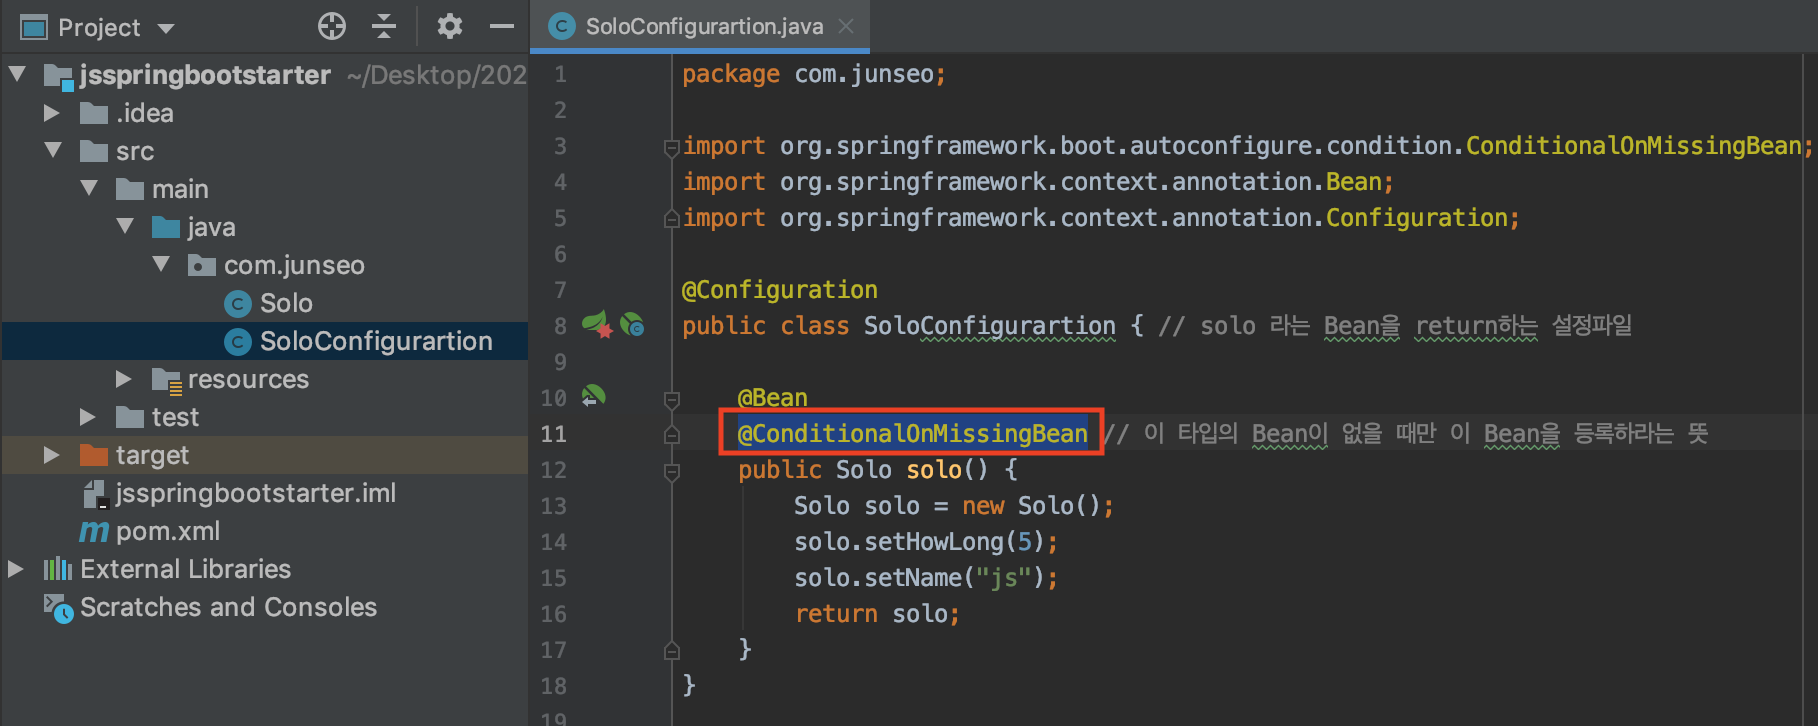Click the locate/scroll-from-source target icon

tap(332, 27)
